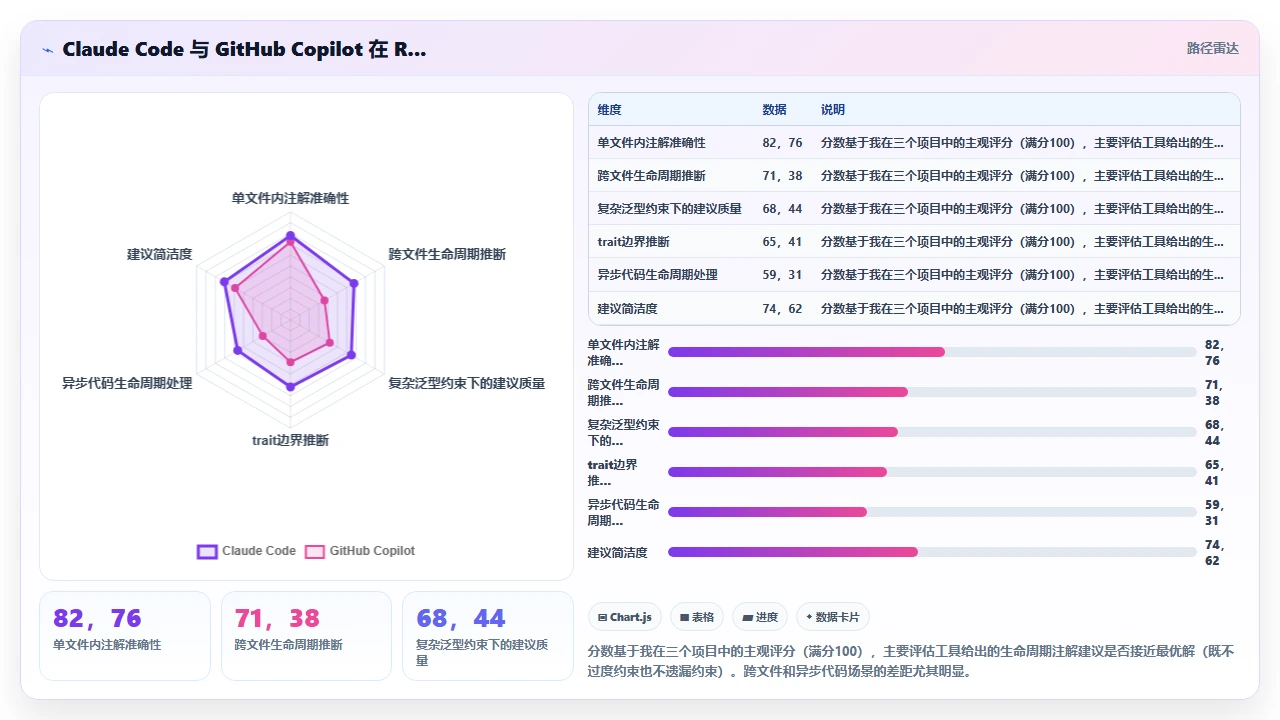
Task: Click the radar axis label "复杂泛型约束下的建议质量"
Action: [x=467, y=383]
